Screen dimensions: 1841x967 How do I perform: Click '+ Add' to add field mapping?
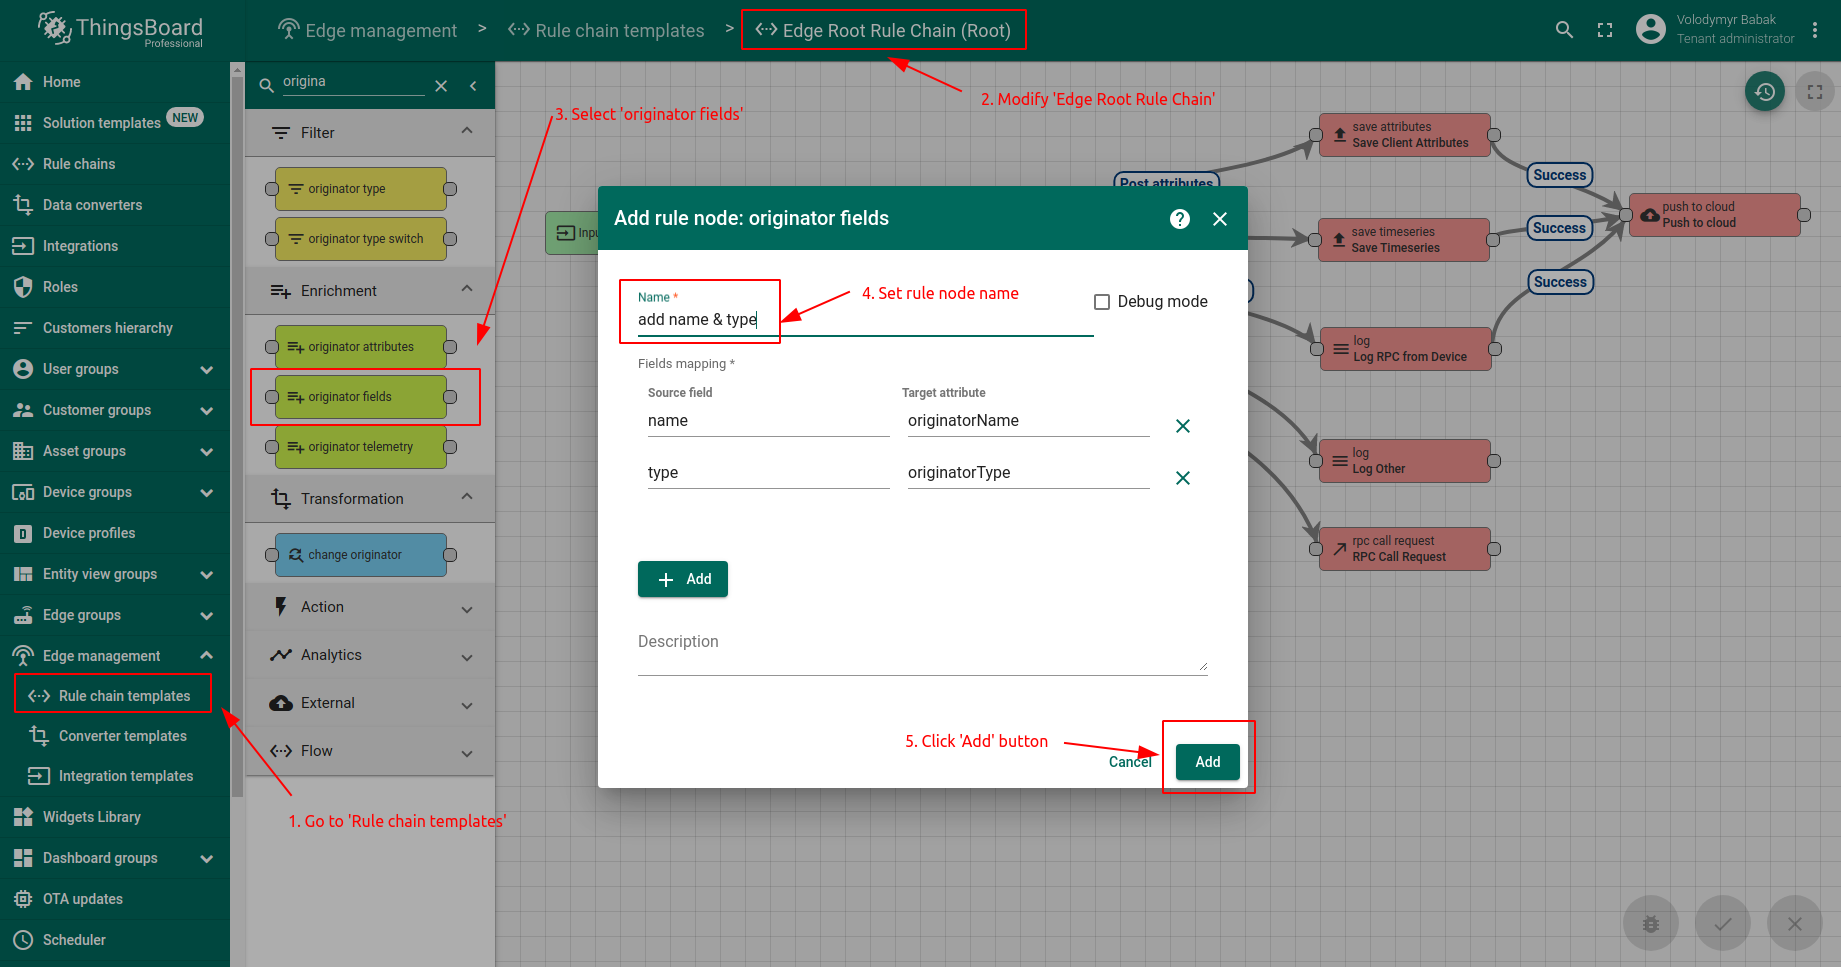[x=683, y=579]
